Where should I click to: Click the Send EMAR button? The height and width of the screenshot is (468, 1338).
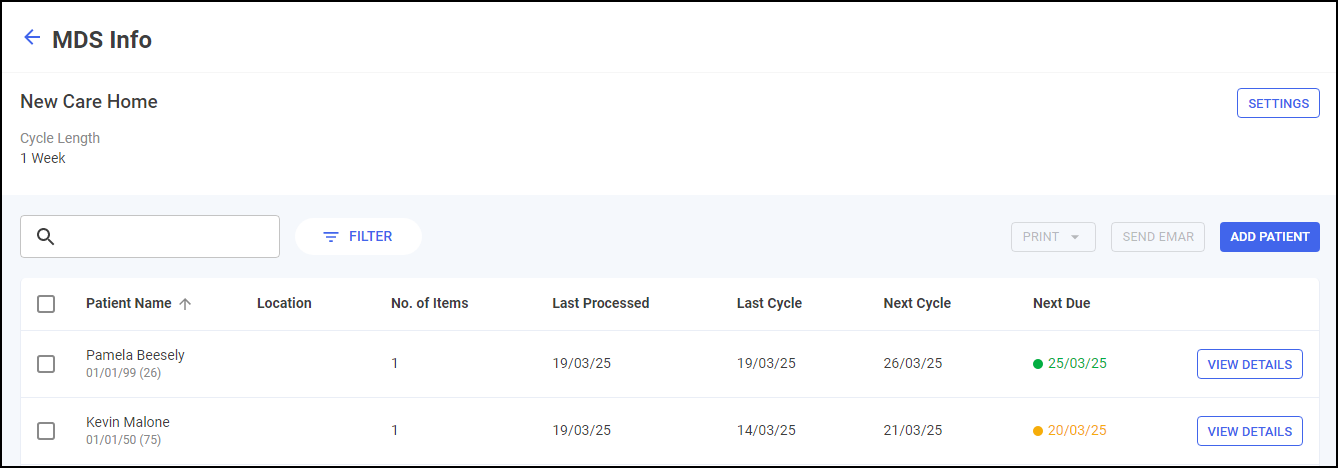1158,237
